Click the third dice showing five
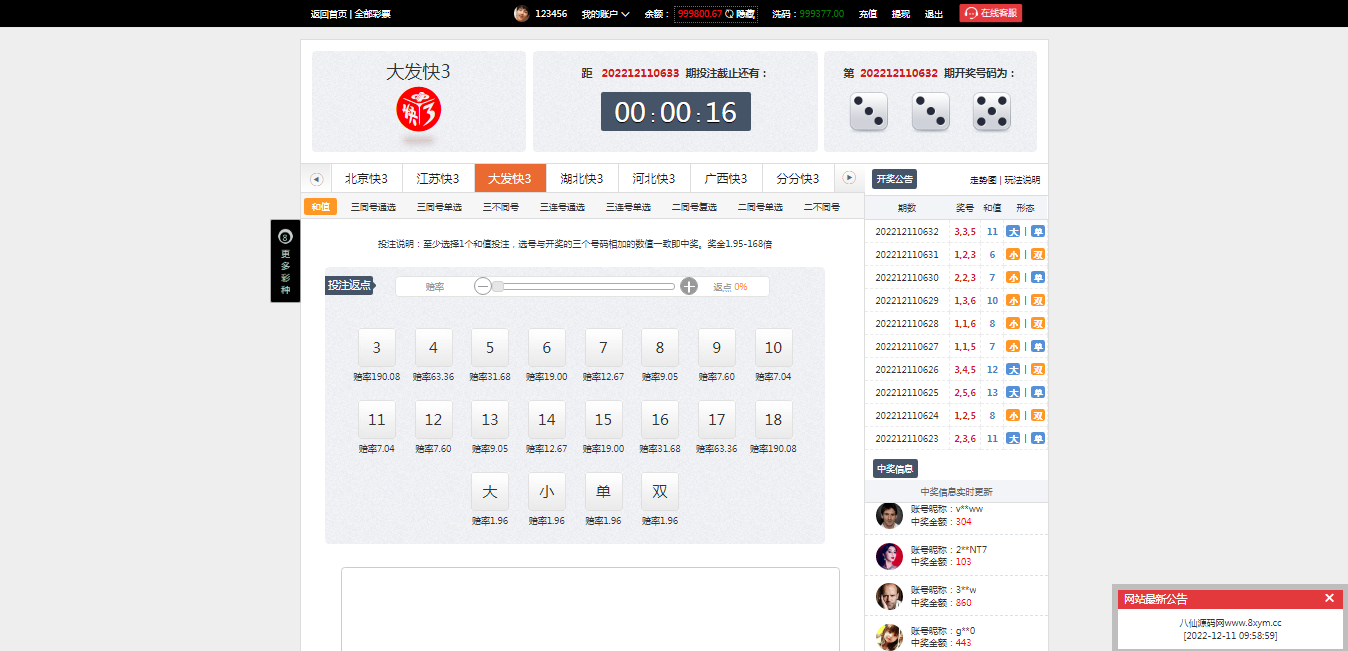This screenshot has width=1348, height=651. (x=992, y=111)
